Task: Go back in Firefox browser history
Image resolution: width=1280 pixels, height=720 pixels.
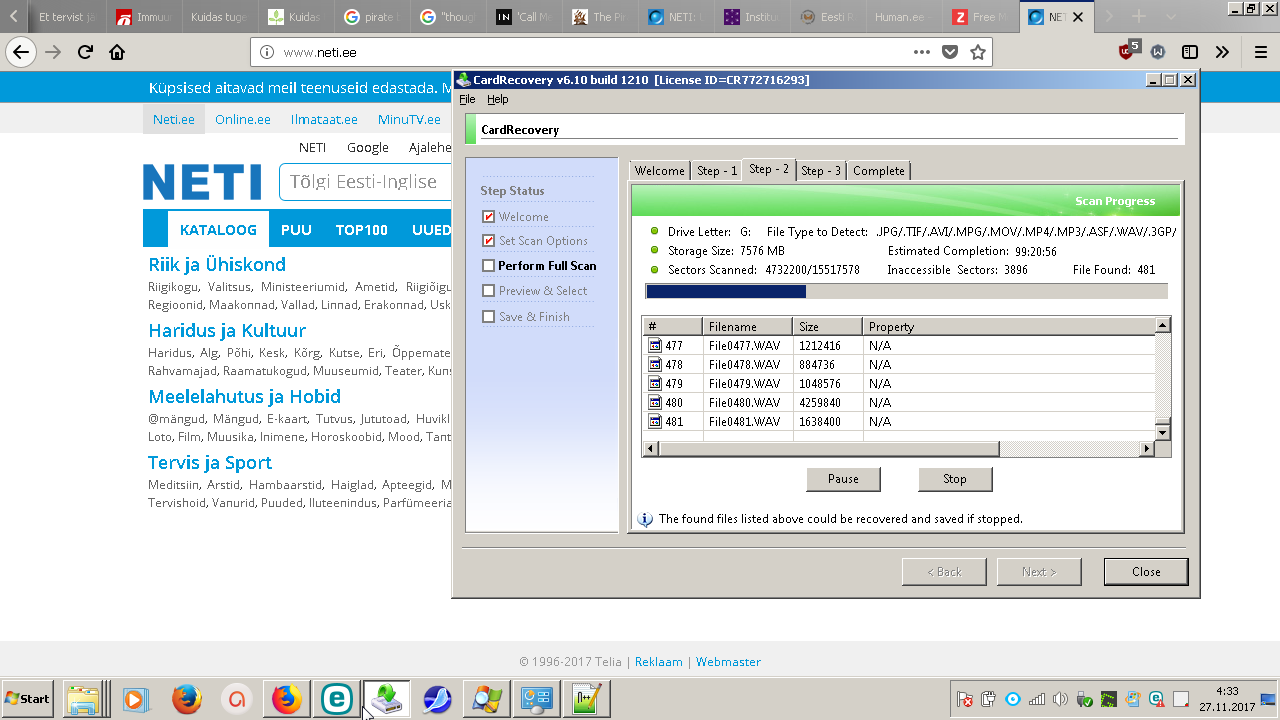Action: tap(21, 52)
